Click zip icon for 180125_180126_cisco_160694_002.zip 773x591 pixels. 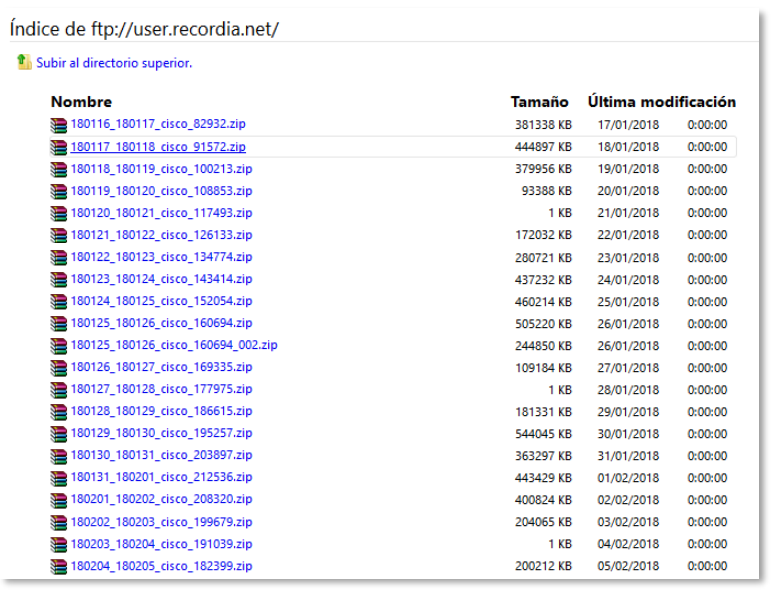58,346
